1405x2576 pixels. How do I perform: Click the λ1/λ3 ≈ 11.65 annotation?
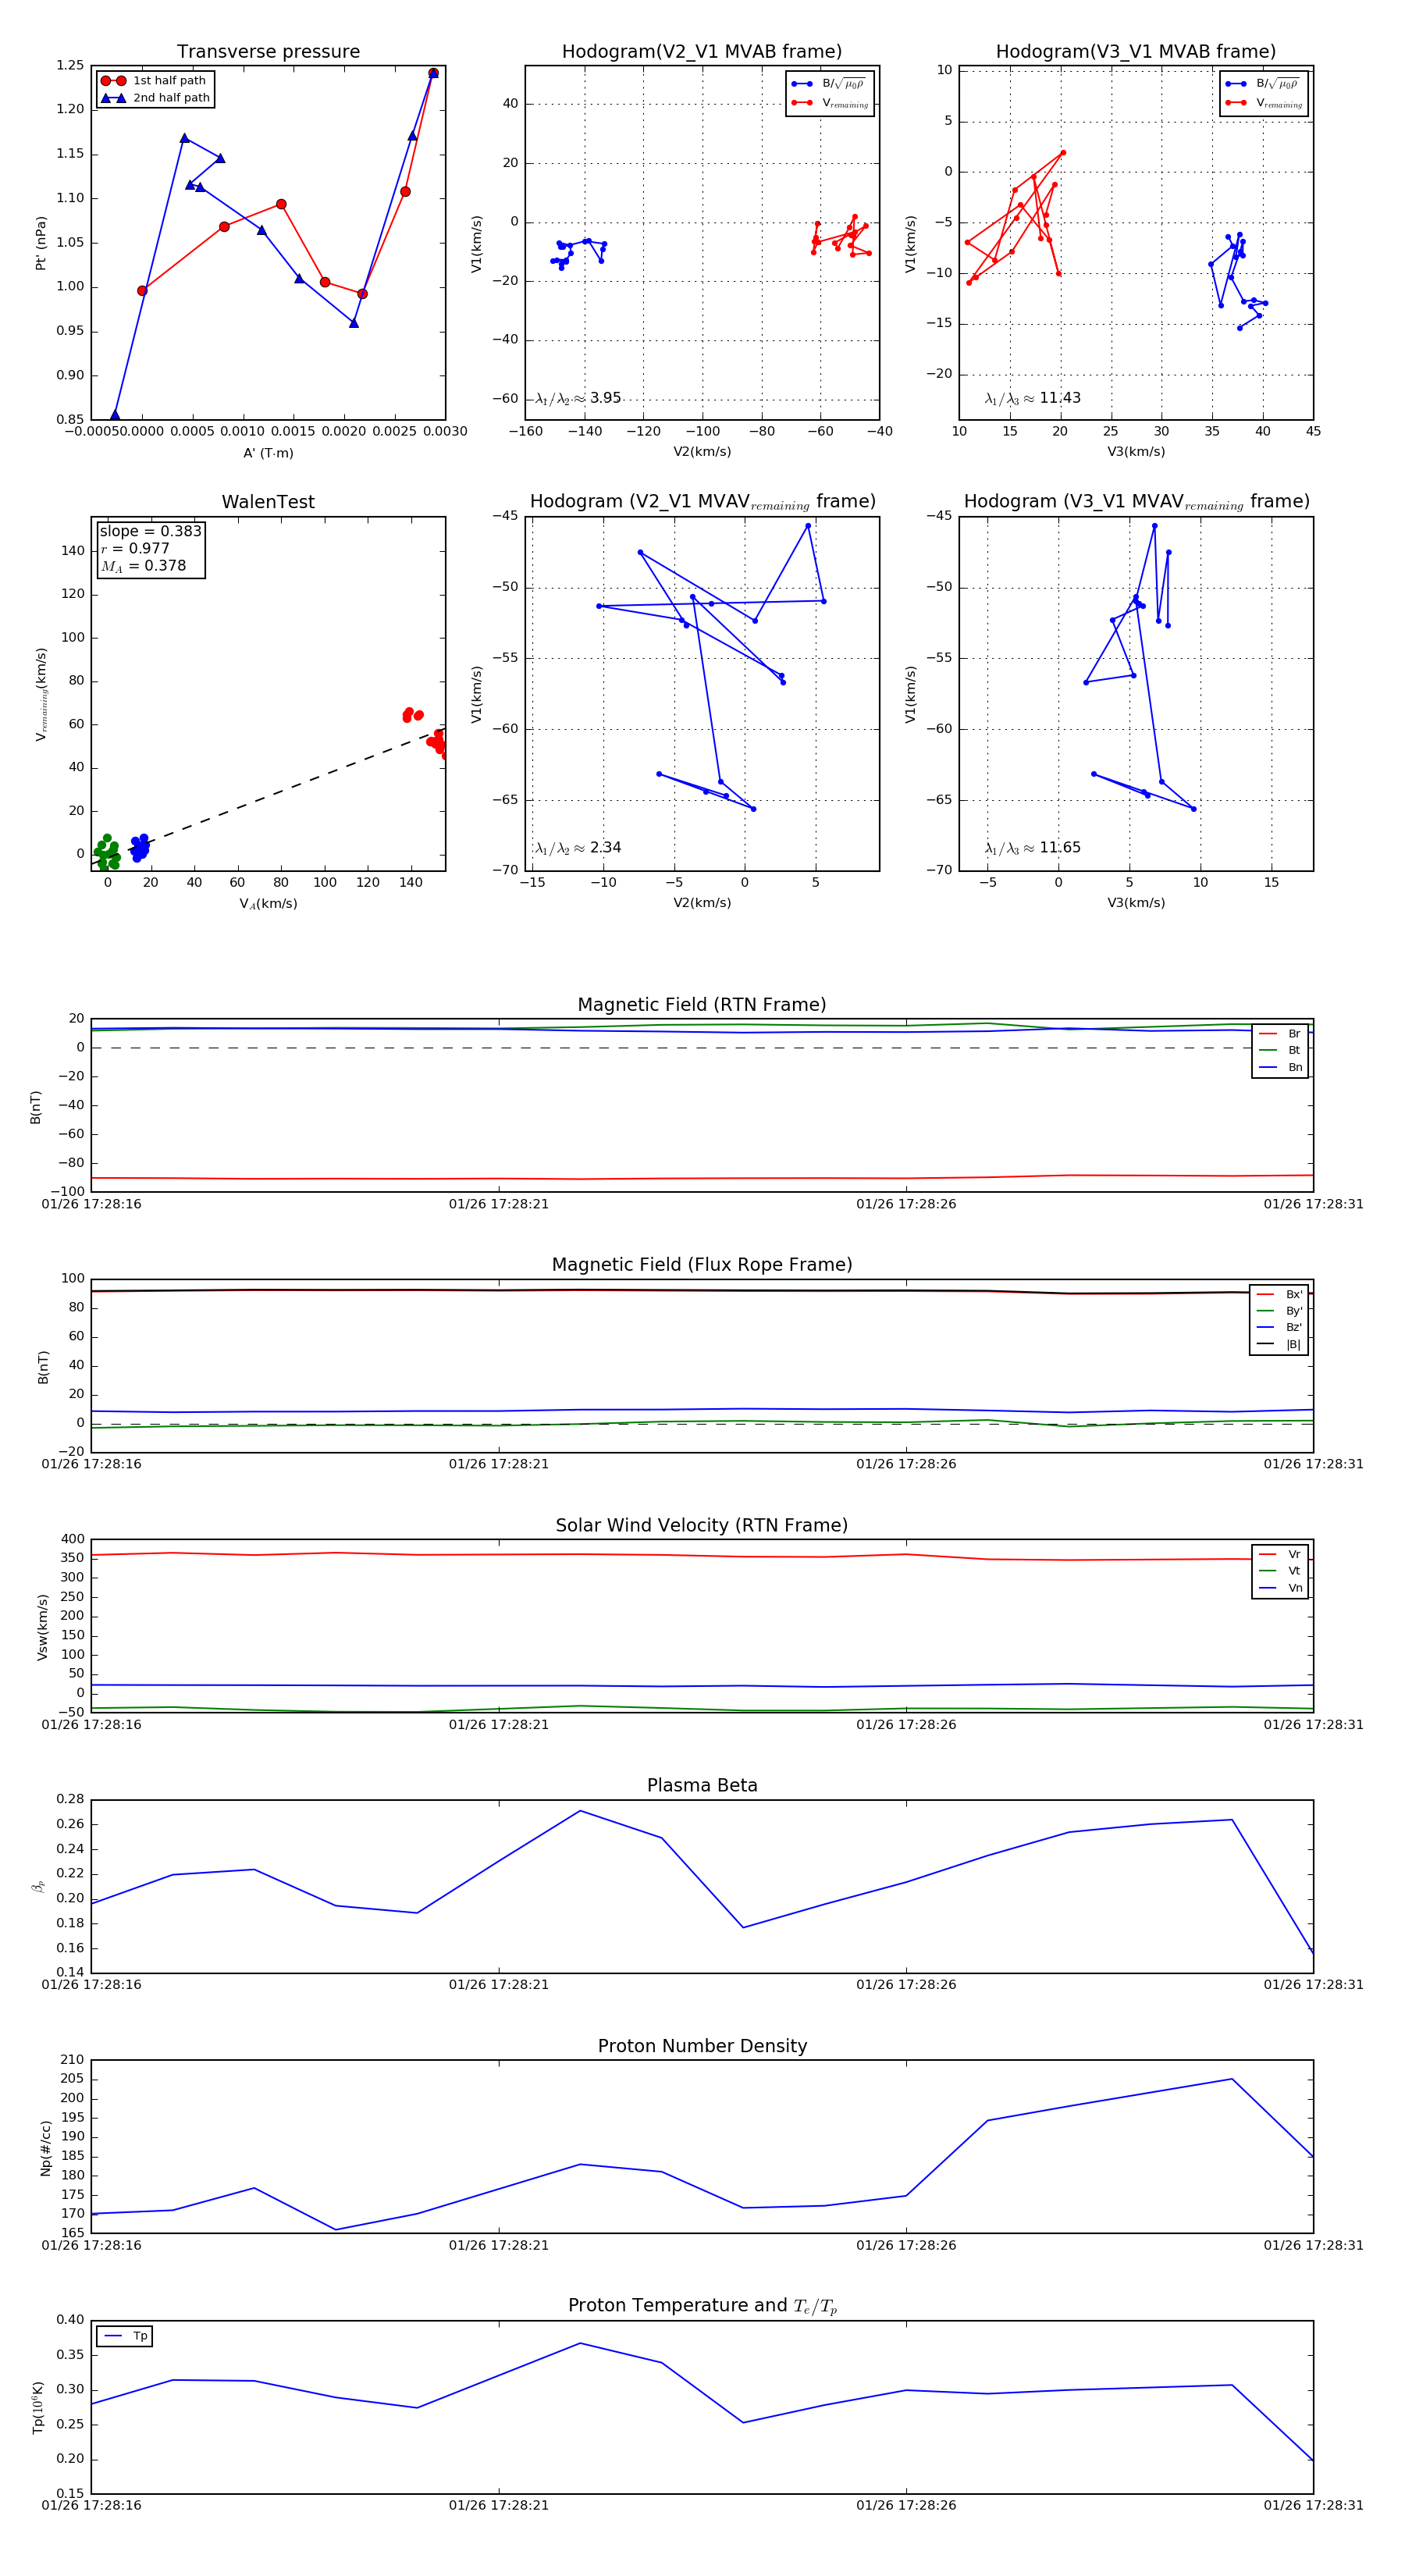point(1033,848)
